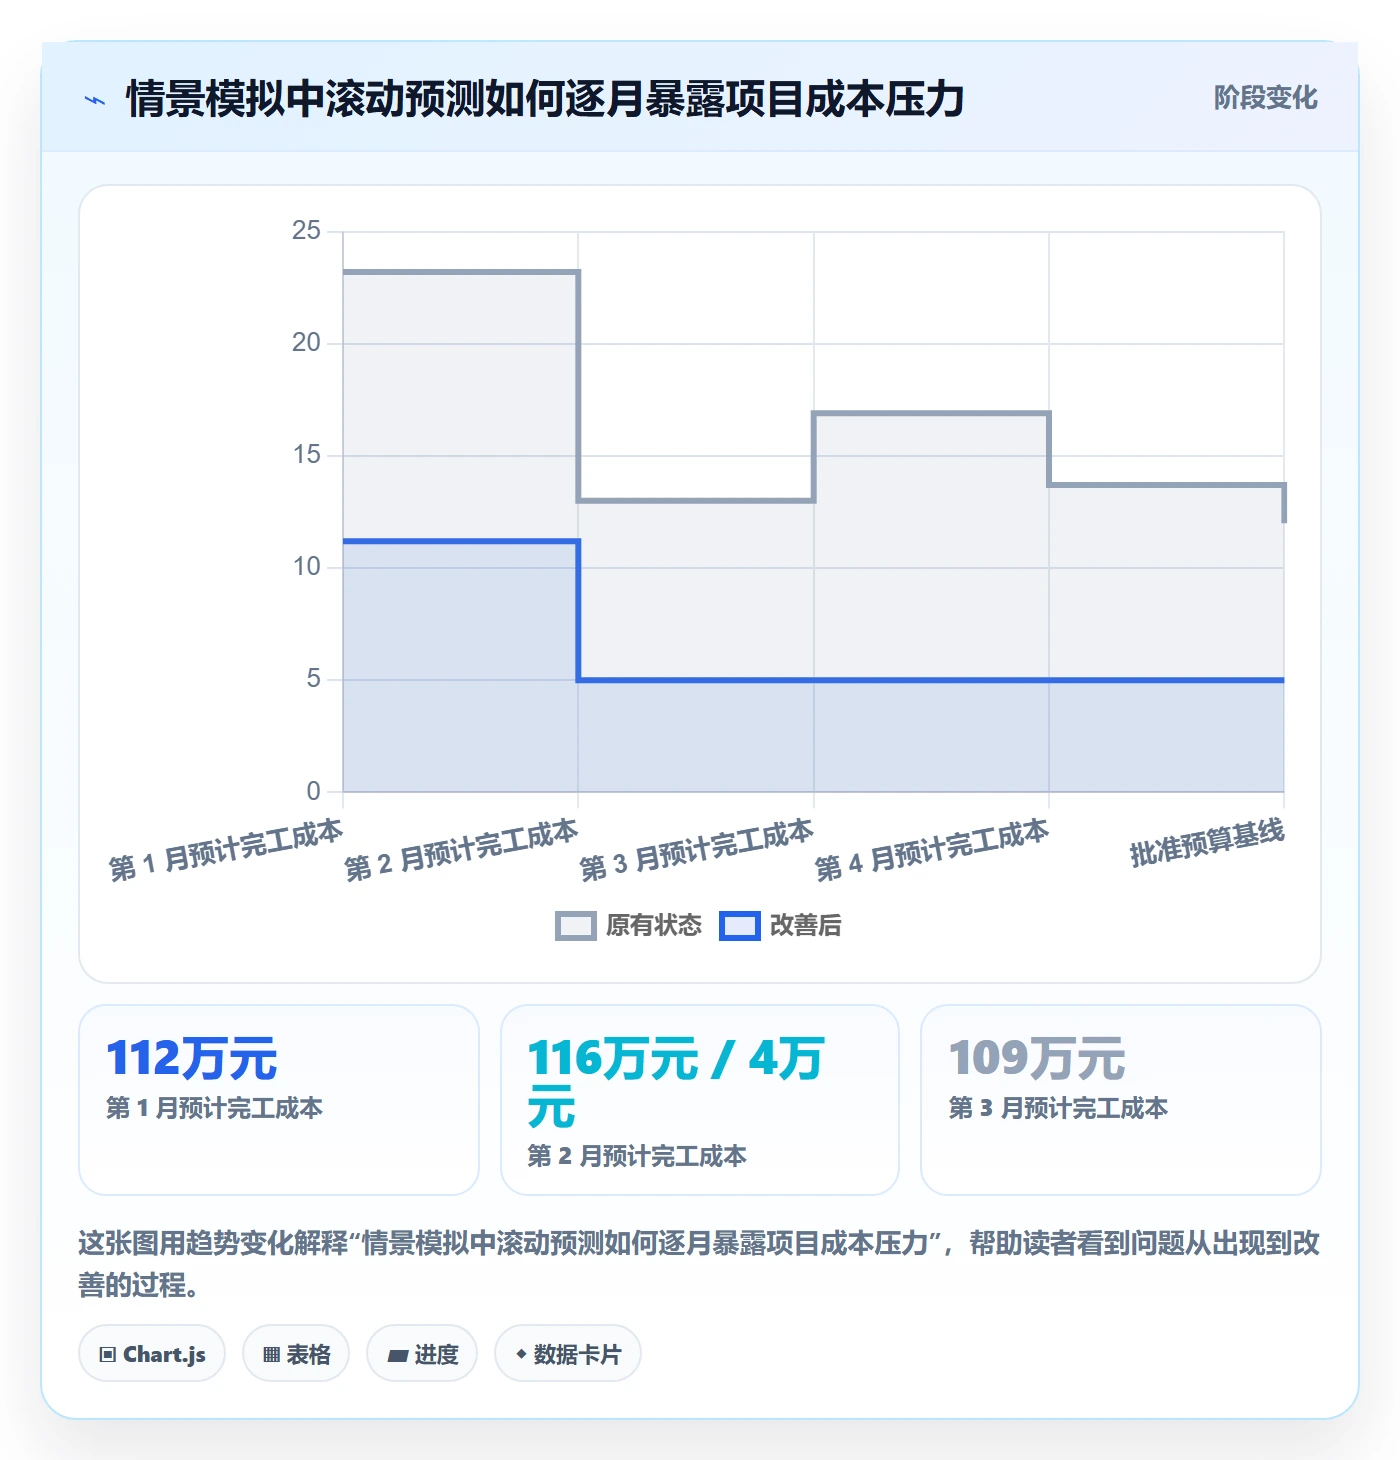Viewport: 1400px width, 1460px height.
Task: Click the 进度 tag icon
Action: pyautogui.click(x=398, y=1355)
